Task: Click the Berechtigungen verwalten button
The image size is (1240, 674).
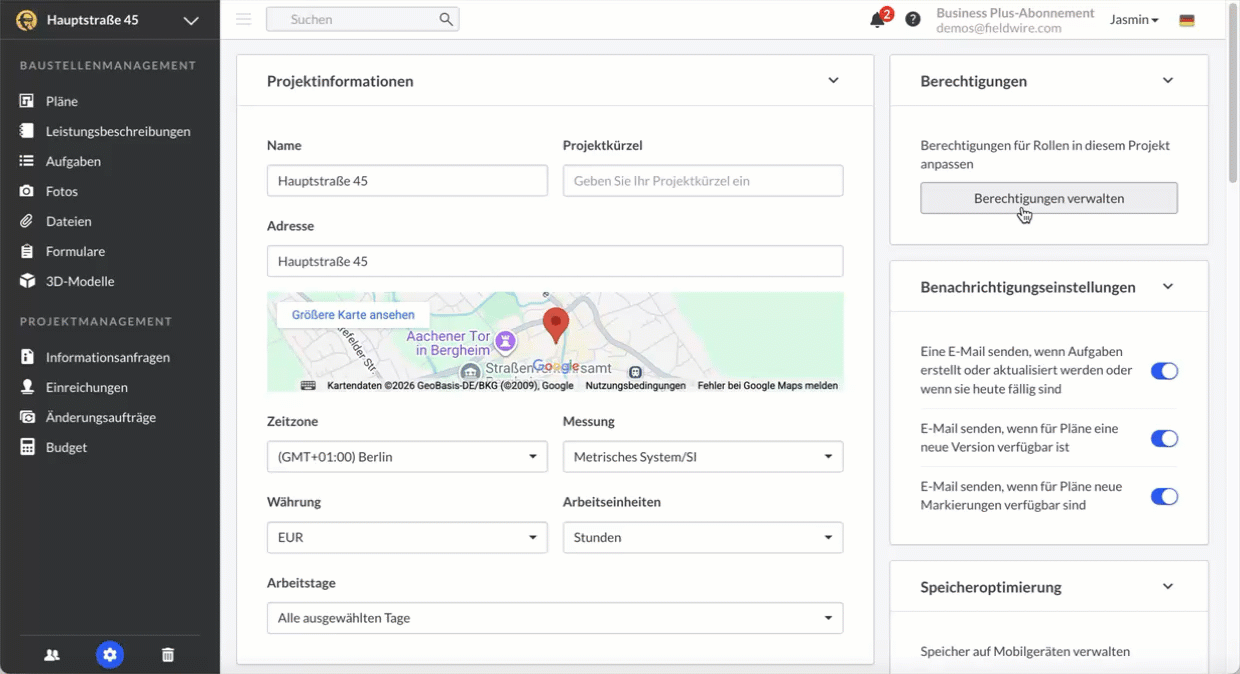Action: coord(1048,198)
